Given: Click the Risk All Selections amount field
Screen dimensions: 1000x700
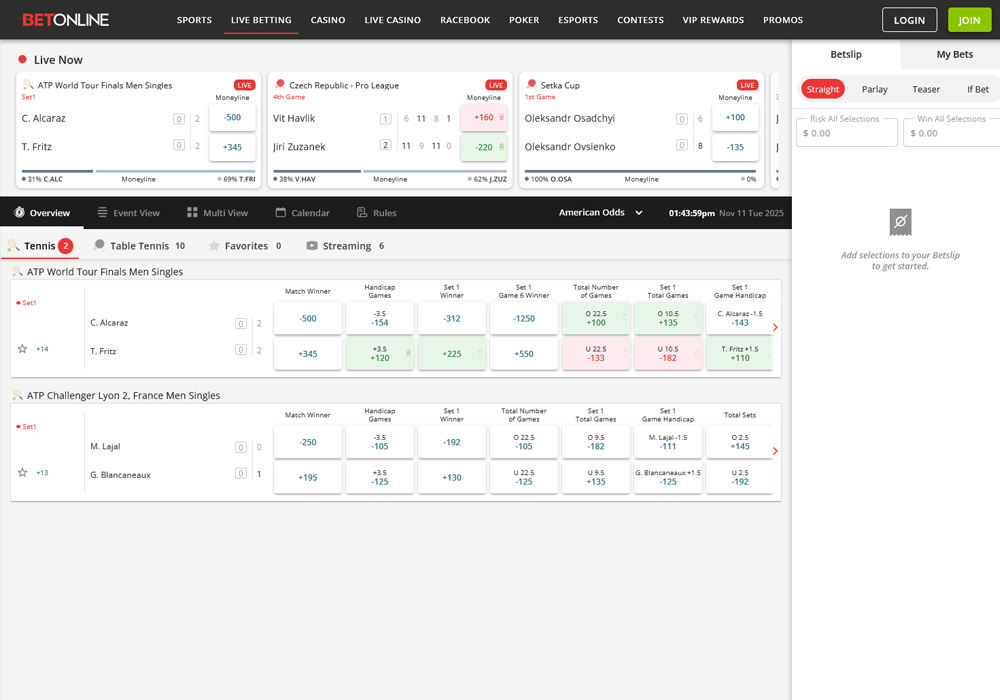Looking at the screenshot, I should (846, 131).
